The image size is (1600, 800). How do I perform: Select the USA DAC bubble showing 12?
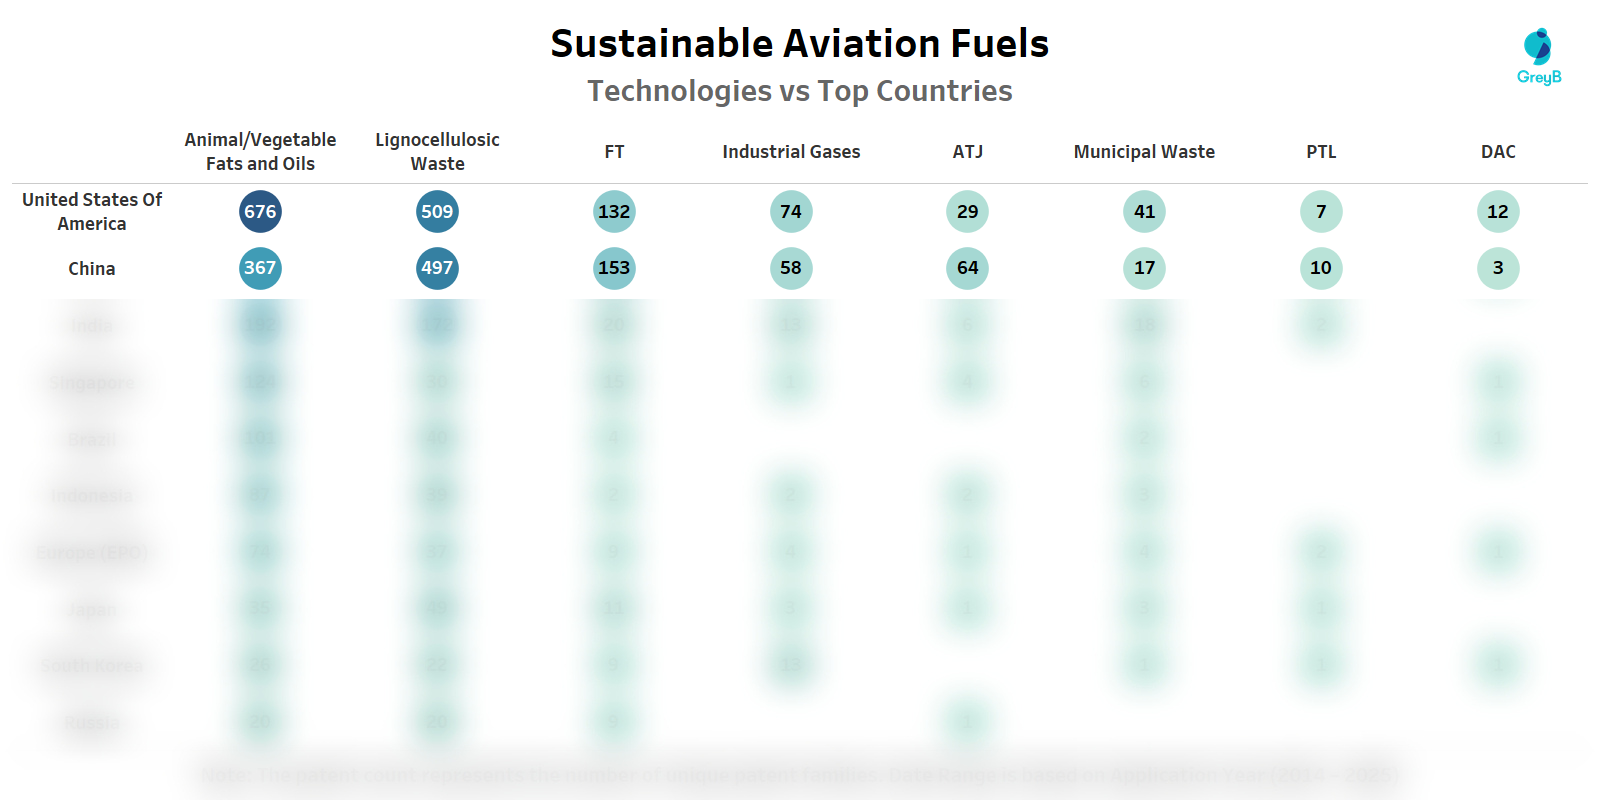coord(1497,212)
